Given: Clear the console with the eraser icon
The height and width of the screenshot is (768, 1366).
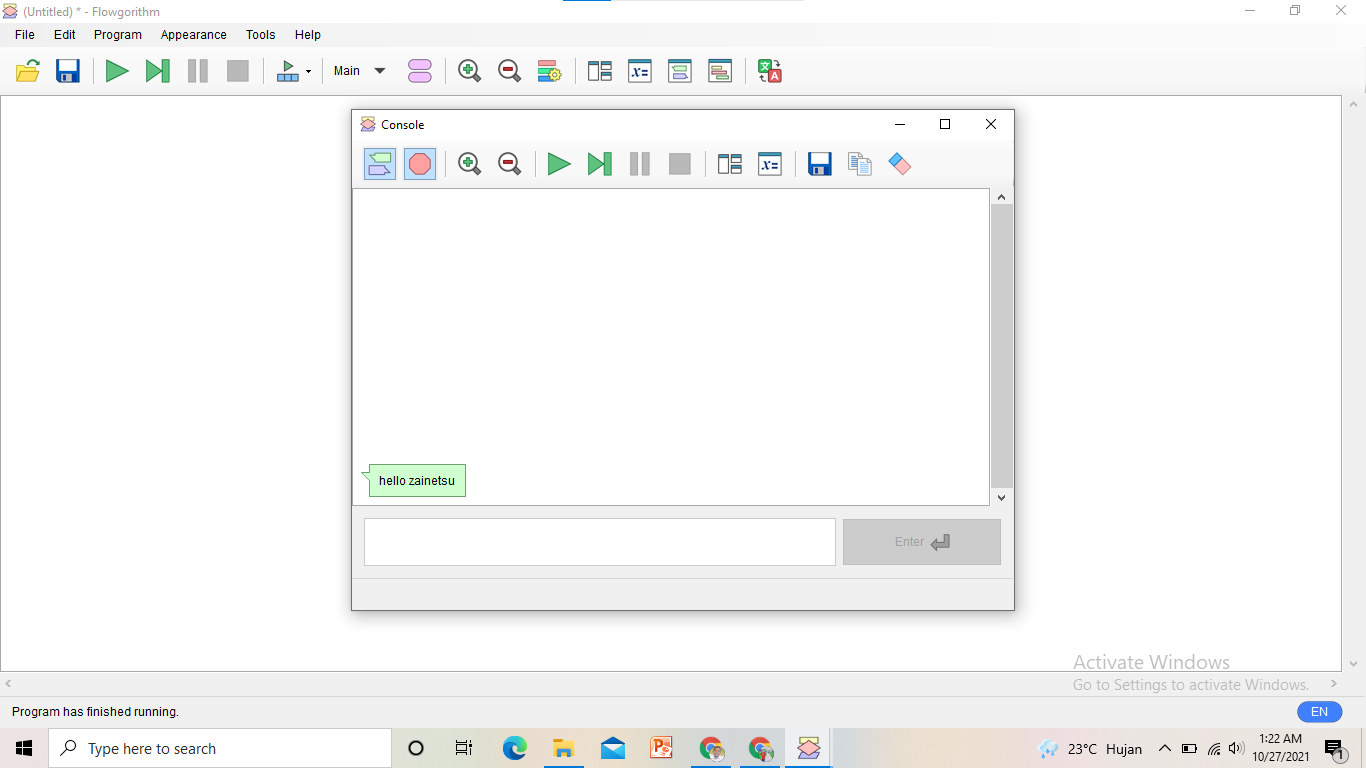Looking at the screenshot, I should click(899, 164).
